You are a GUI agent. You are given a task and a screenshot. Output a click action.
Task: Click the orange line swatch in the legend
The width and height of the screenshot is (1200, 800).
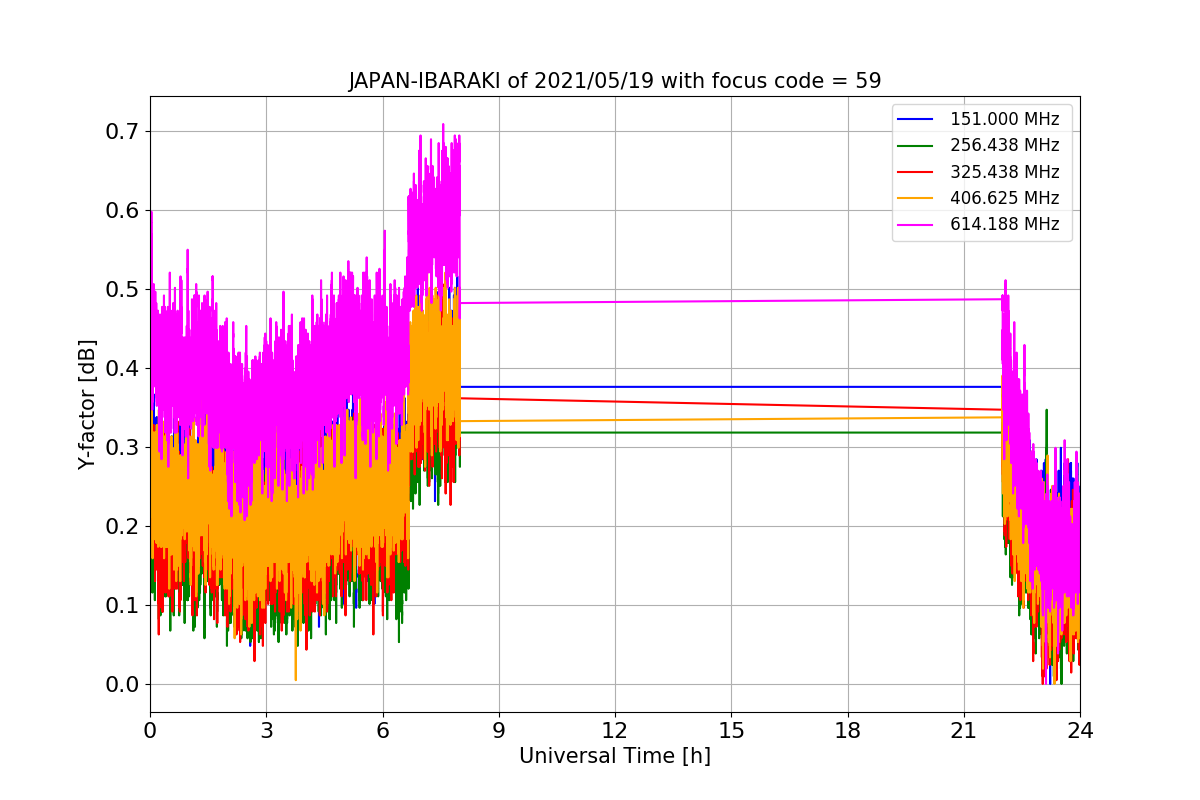(x=916, y=198)
